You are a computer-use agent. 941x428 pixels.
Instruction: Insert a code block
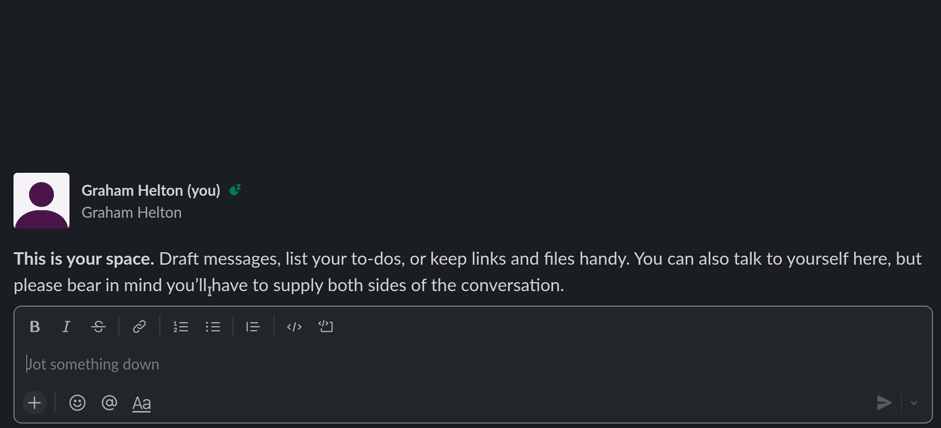[326, 326]
